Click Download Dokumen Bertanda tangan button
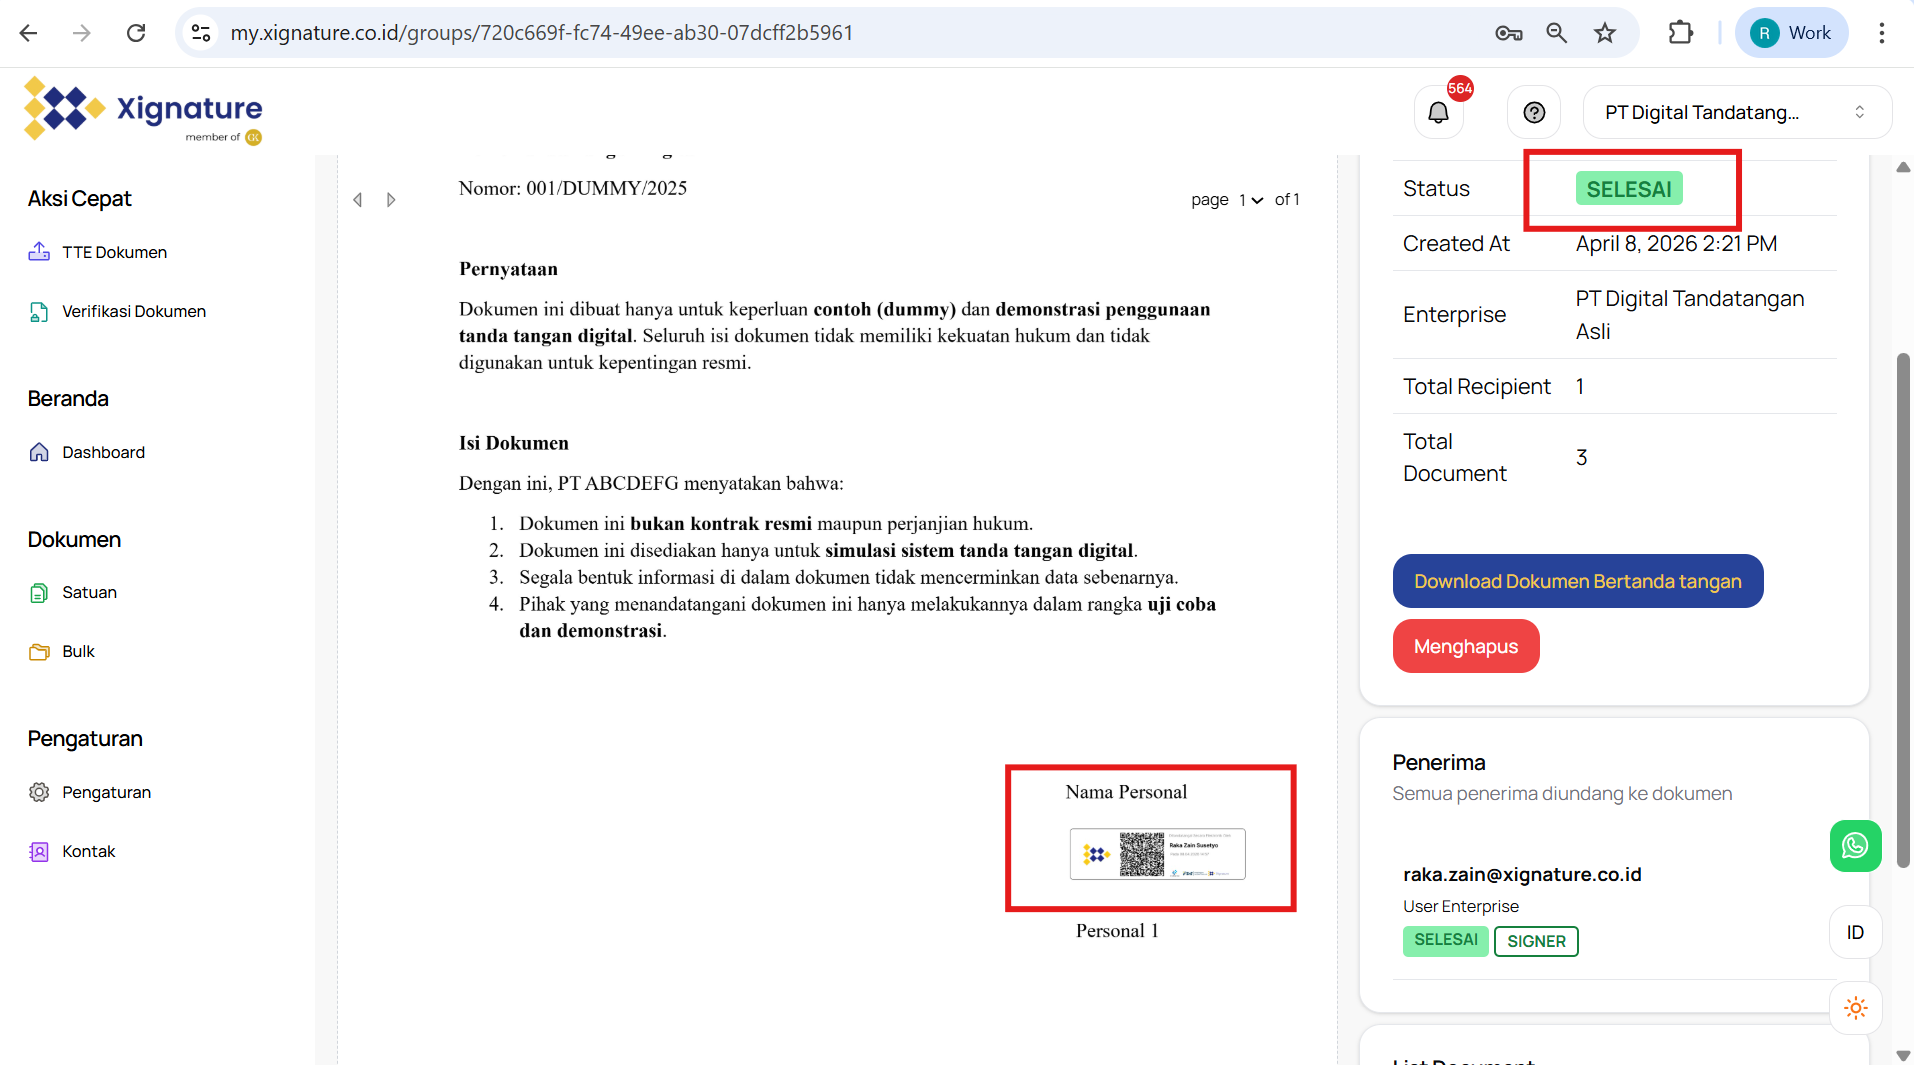The height and width of the screenshot is (1065, 1914). [1577, 581]
